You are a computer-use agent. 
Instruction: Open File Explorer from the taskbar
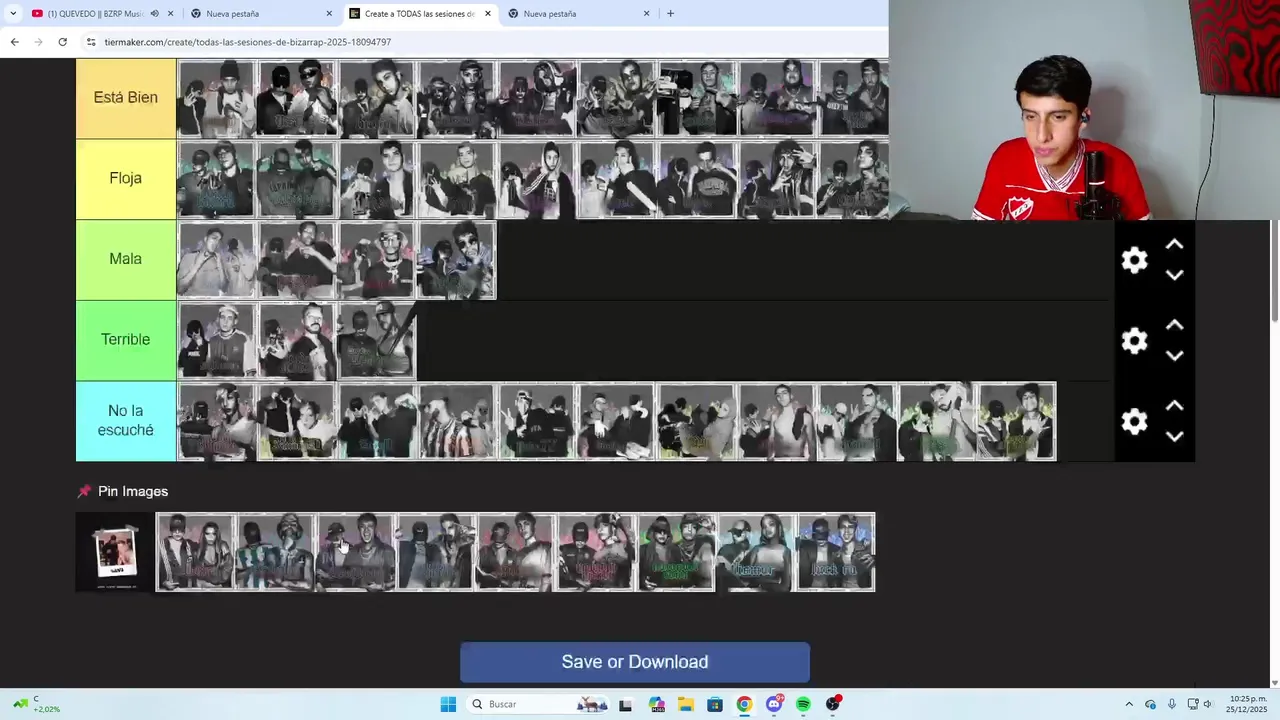pos(686,704)
